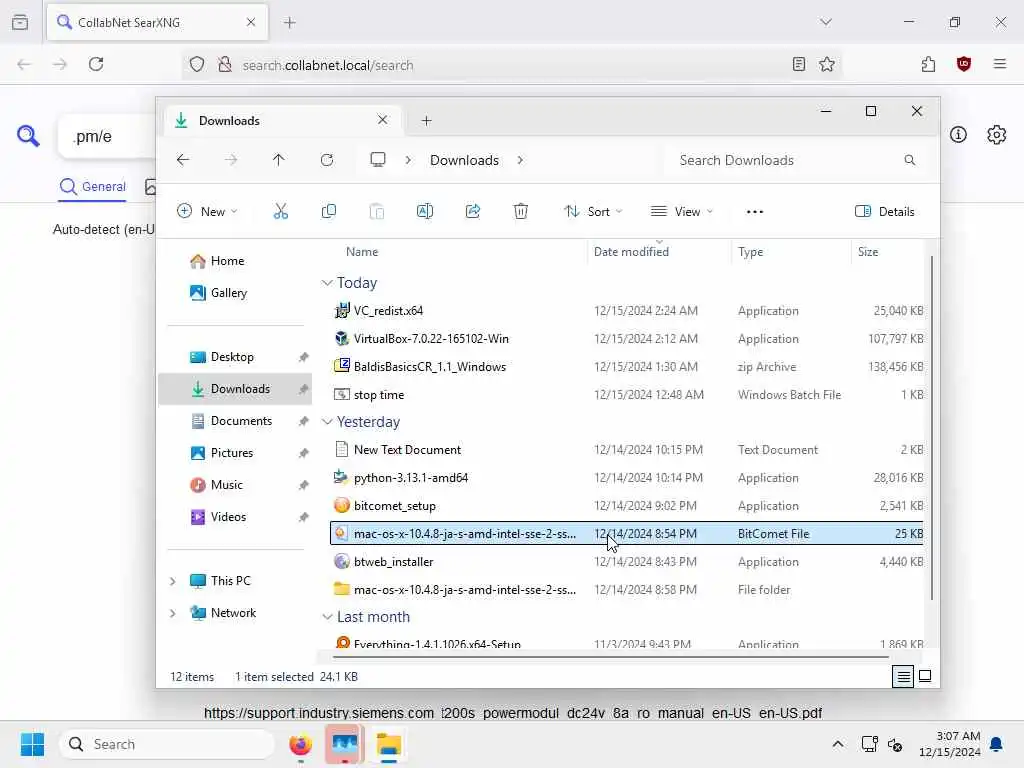
Task: Click the uBlock Origin shield icon
Action: coord(963,64)
